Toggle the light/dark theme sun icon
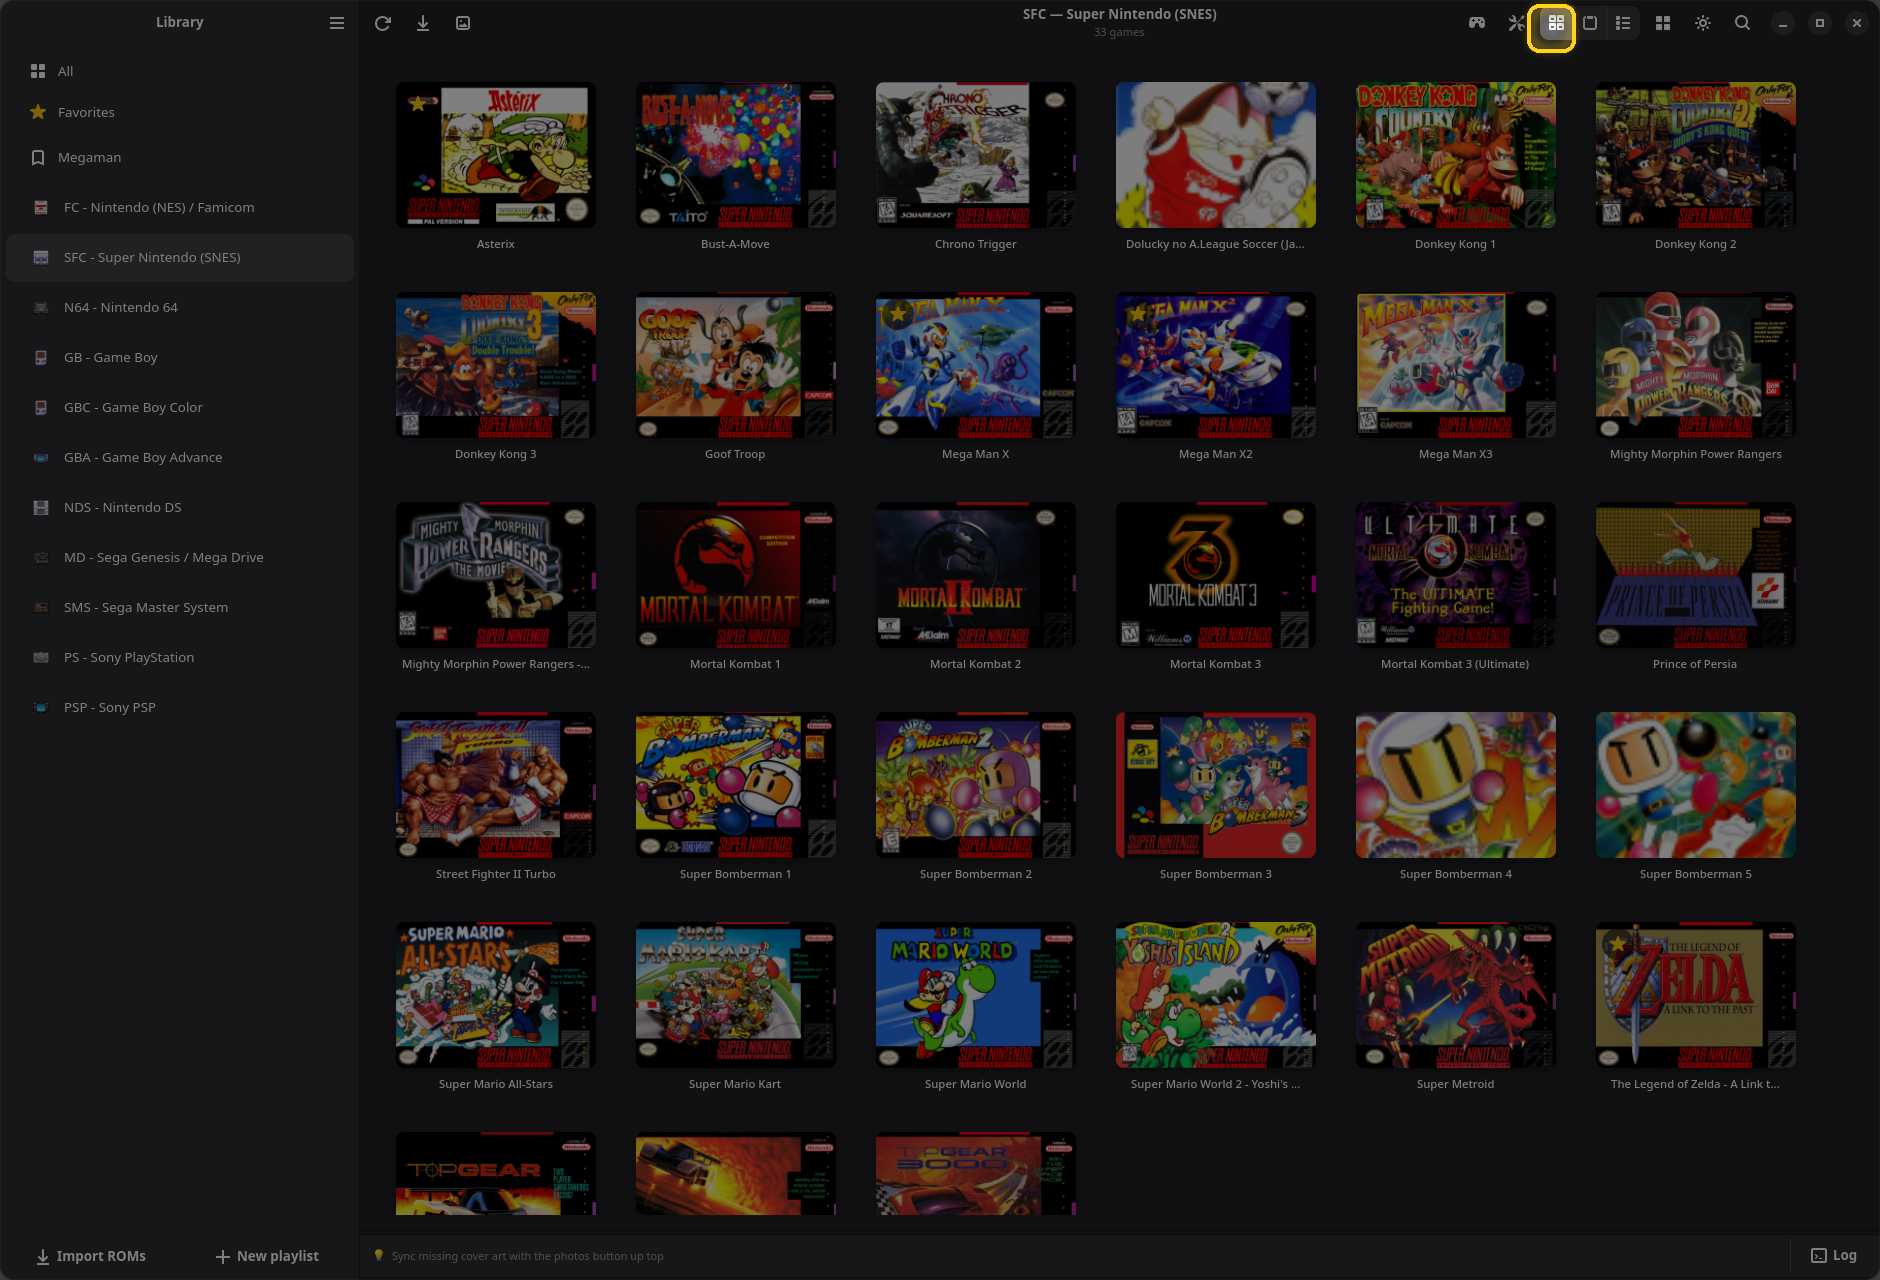This screenshot has height=1280, width=1880. [1703, 23]
